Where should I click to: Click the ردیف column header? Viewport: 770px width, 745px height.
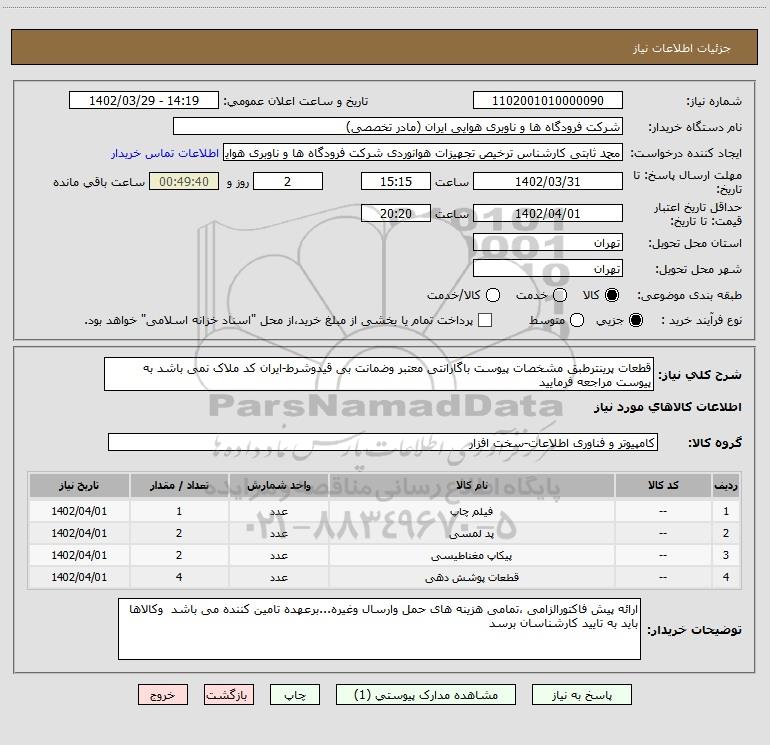[x=726, y=485]
